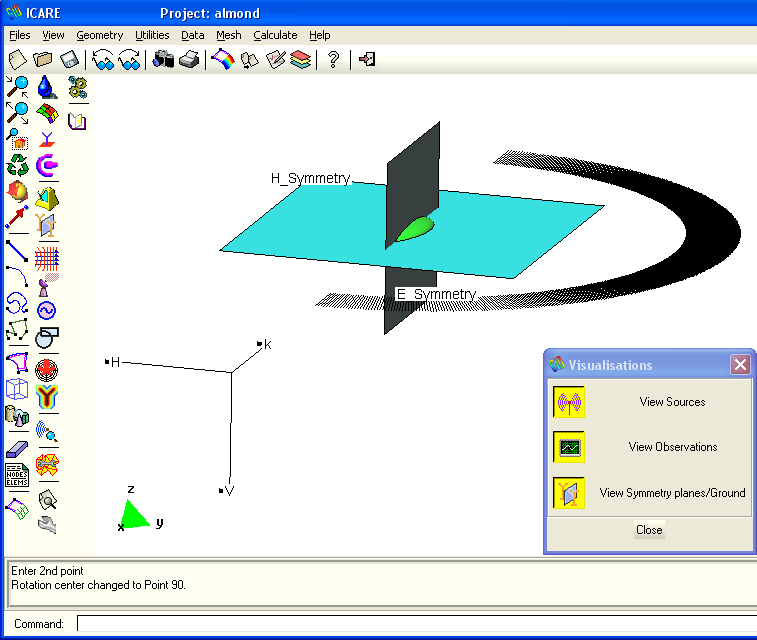Go to previous view with glasses icon
Image resolution: width=757 pixels, height=640 pixels.
[x=103, y=60]
